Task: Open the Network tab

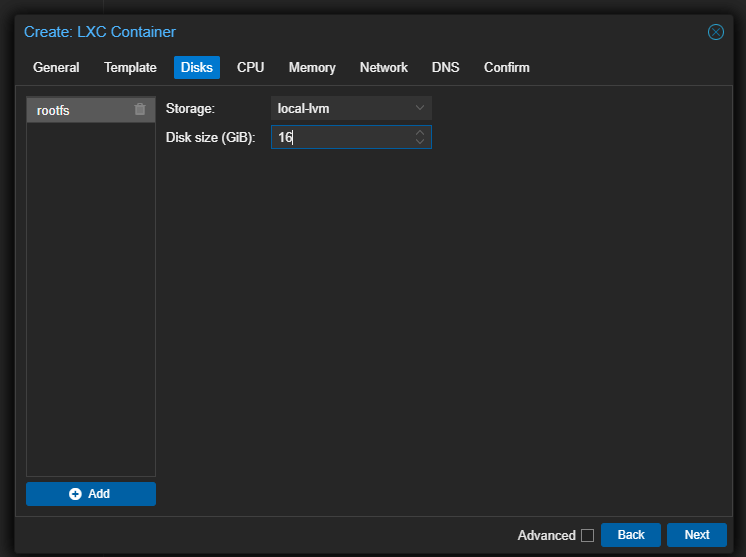Action: (x=384, y=67)
